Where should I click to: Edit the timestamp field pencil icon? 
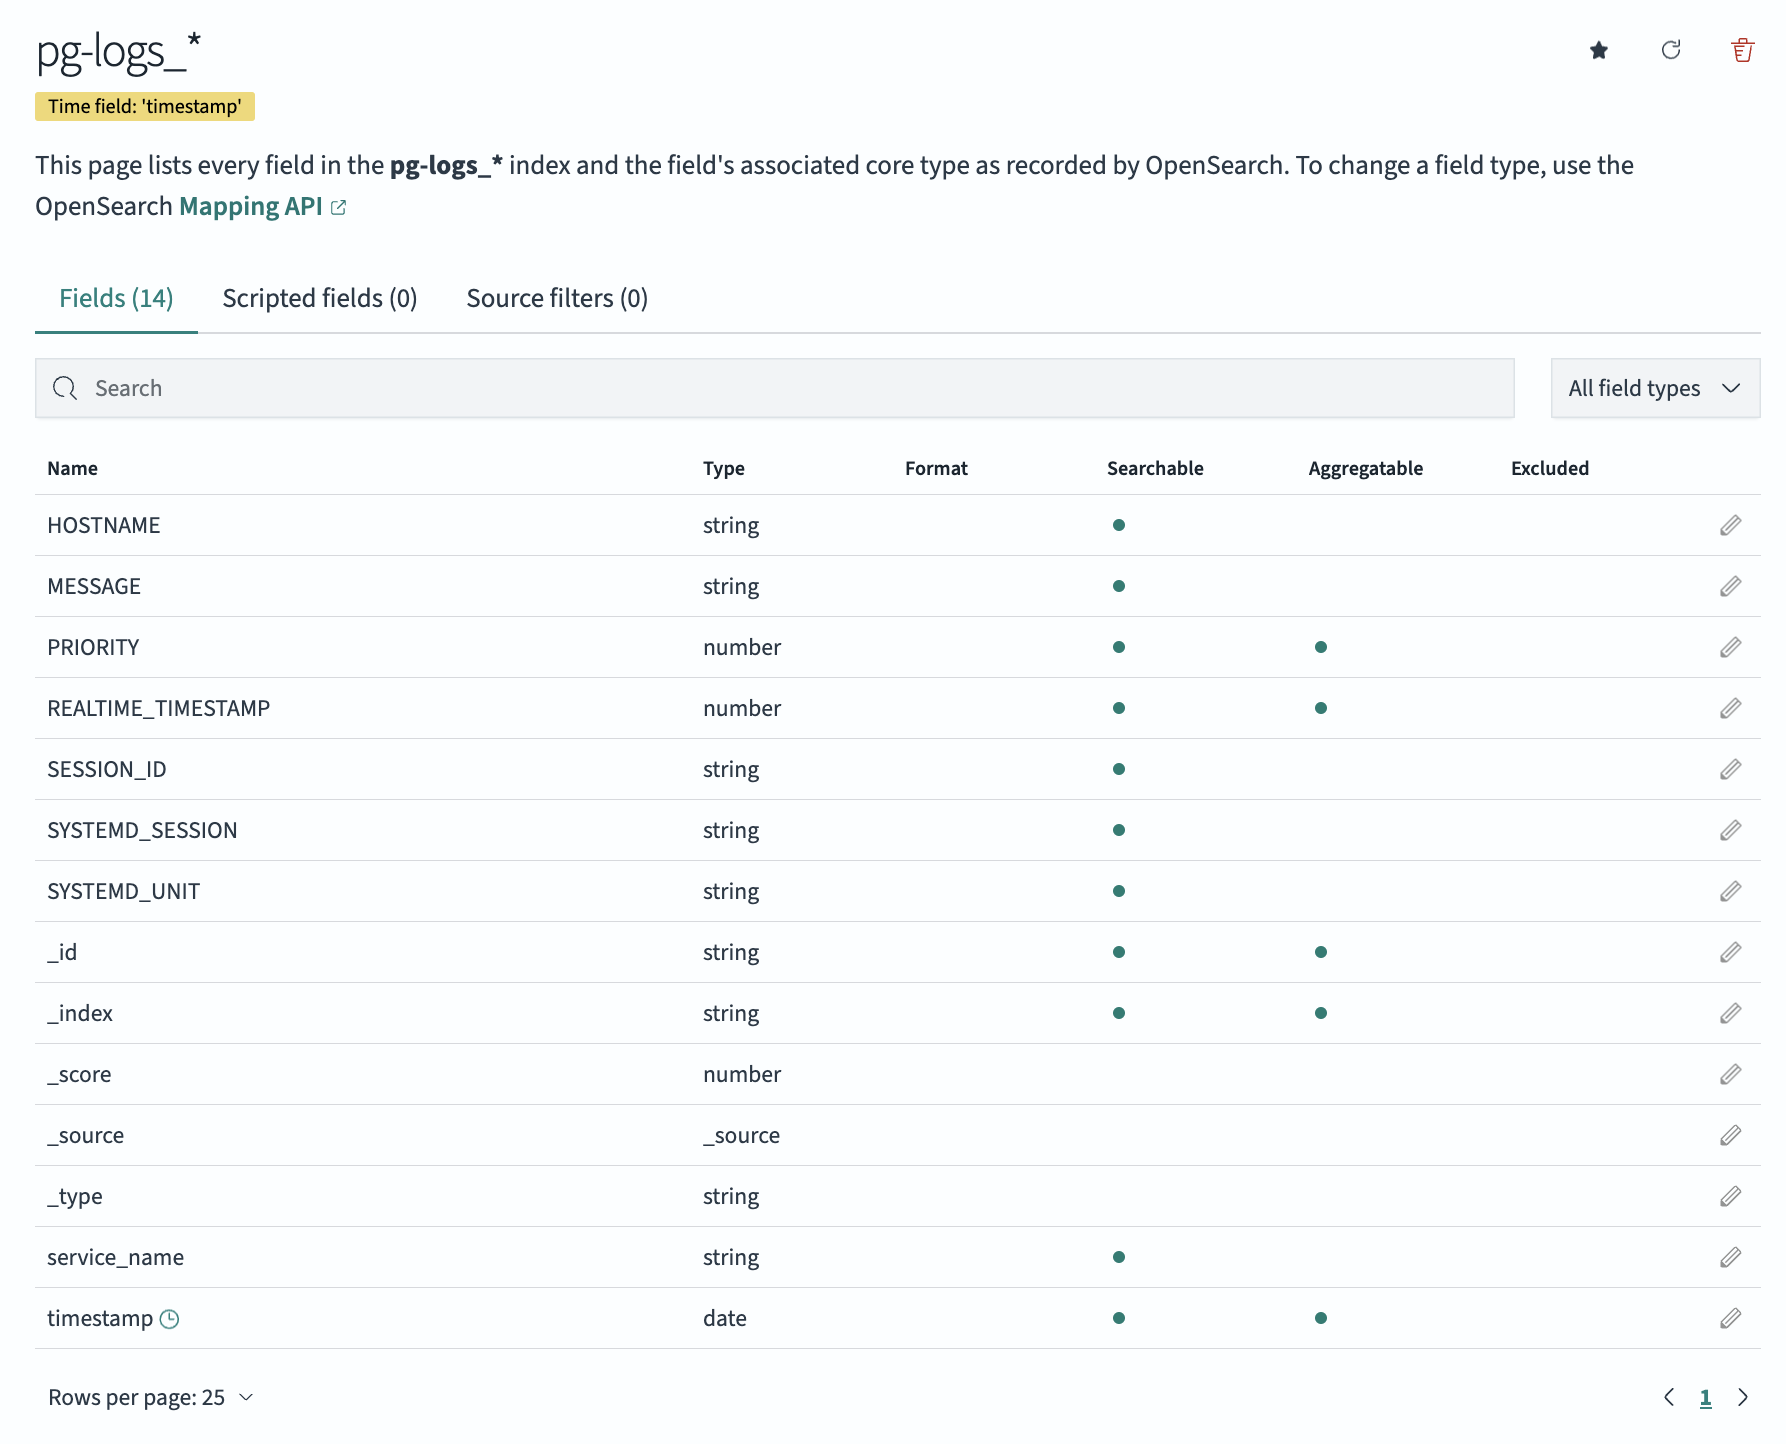click(1731, 1318)
